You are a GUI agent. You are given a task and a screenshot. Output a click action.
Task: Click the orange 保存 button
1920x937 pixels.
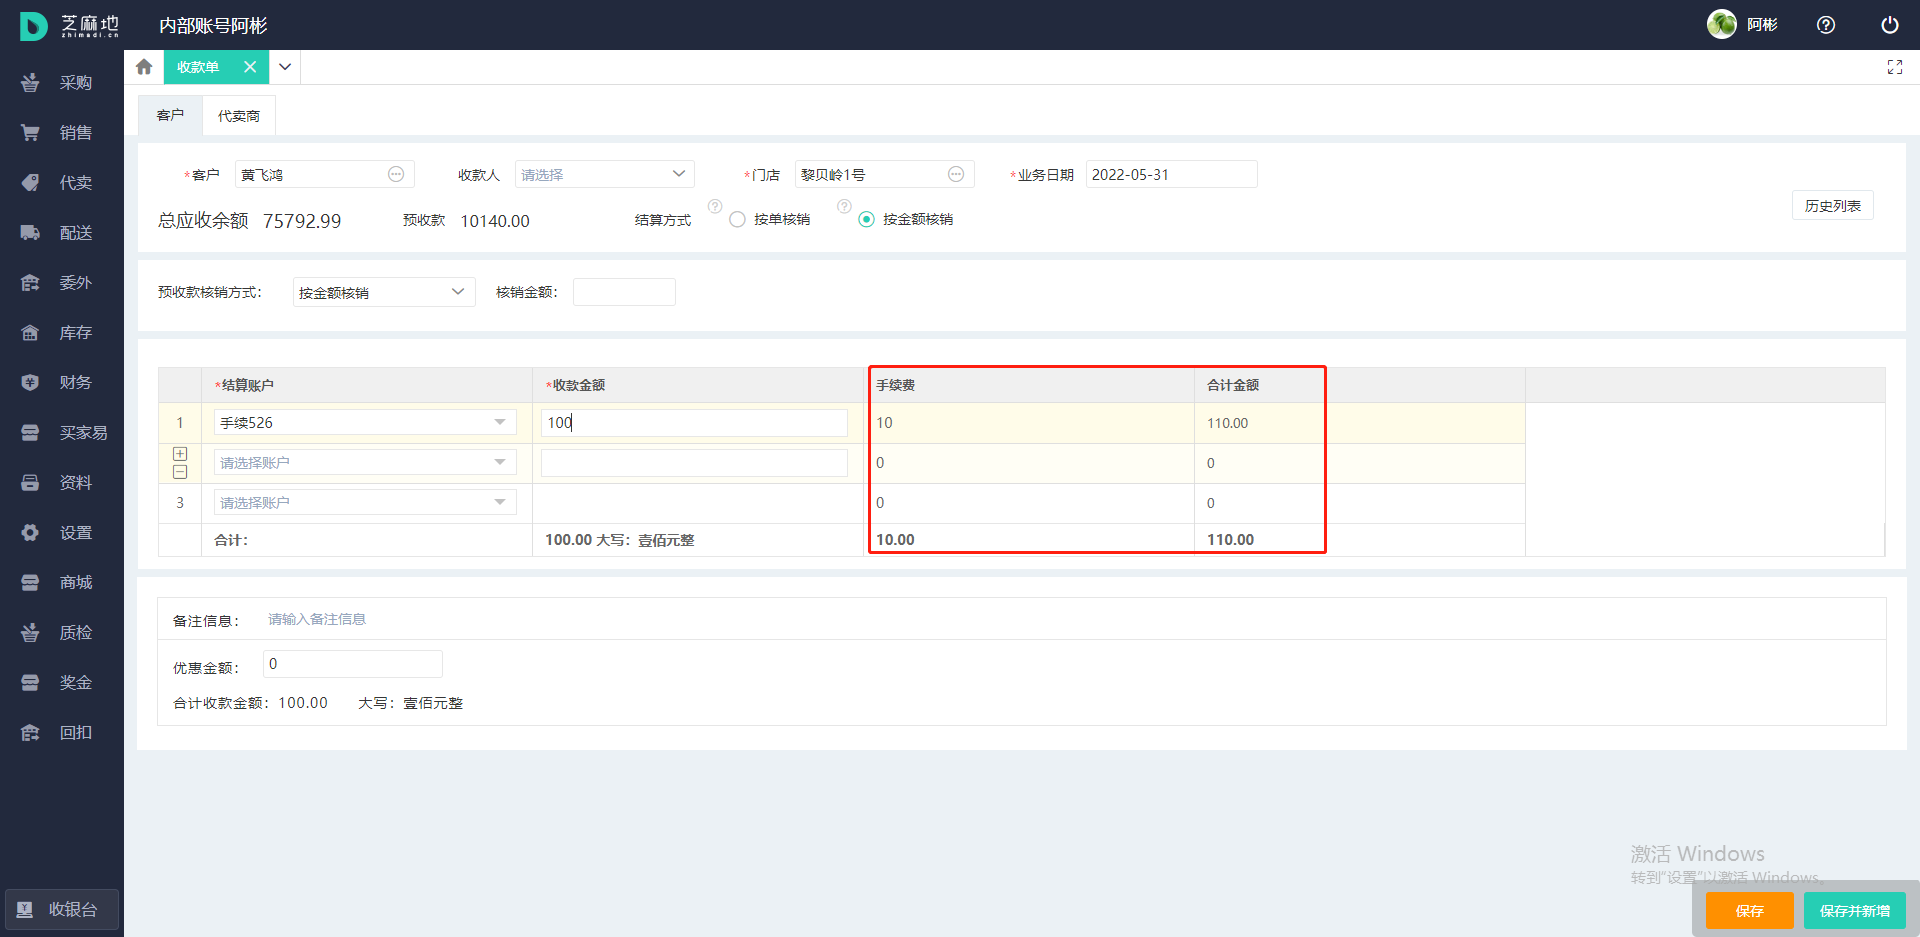click(1750, 911)
